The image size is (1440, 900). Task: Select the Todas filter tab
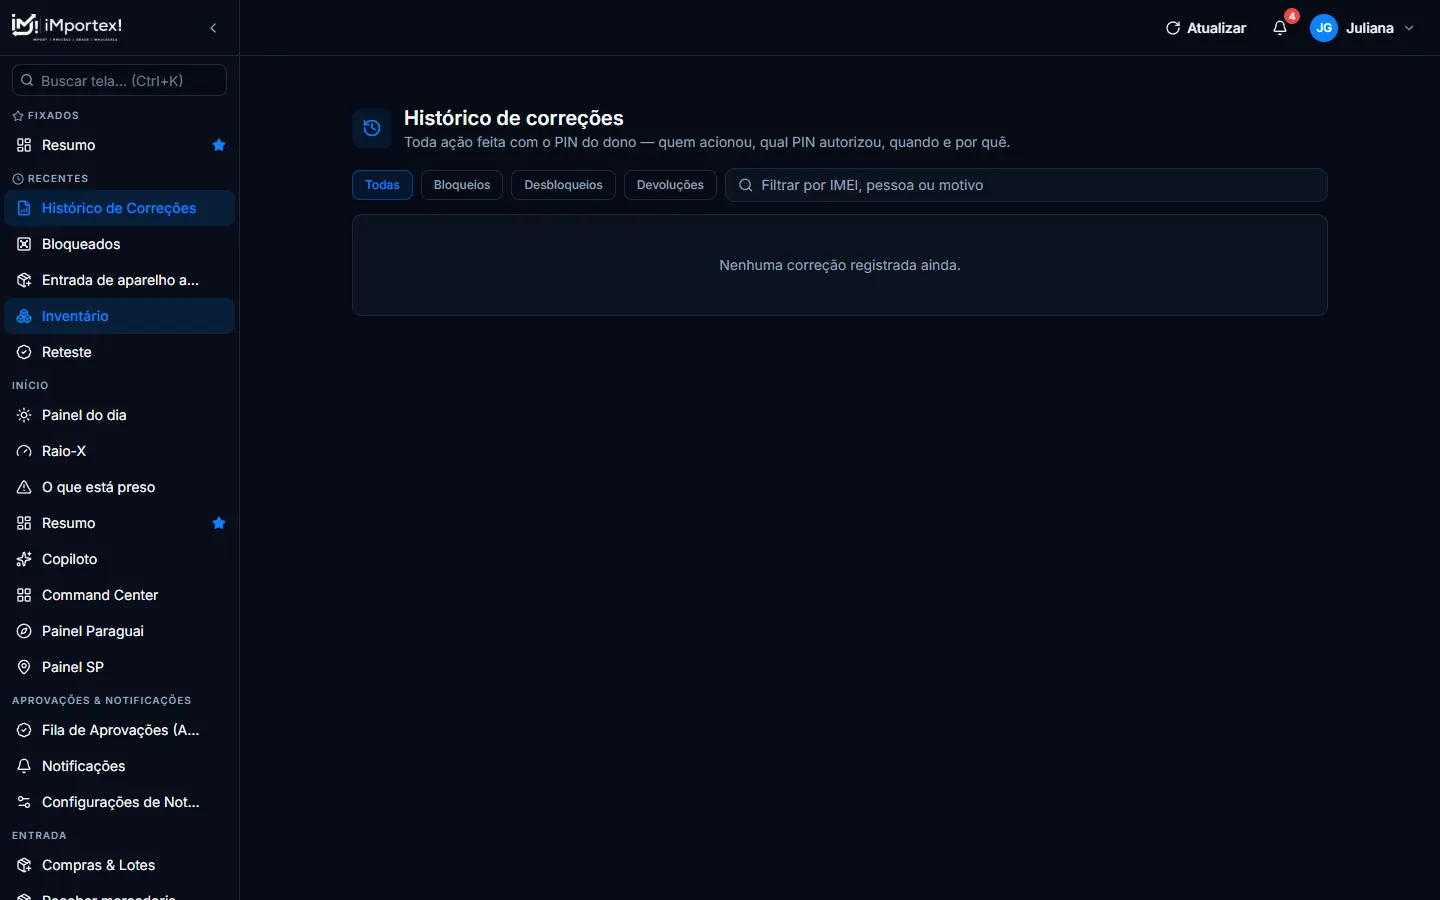pos(382,185)
